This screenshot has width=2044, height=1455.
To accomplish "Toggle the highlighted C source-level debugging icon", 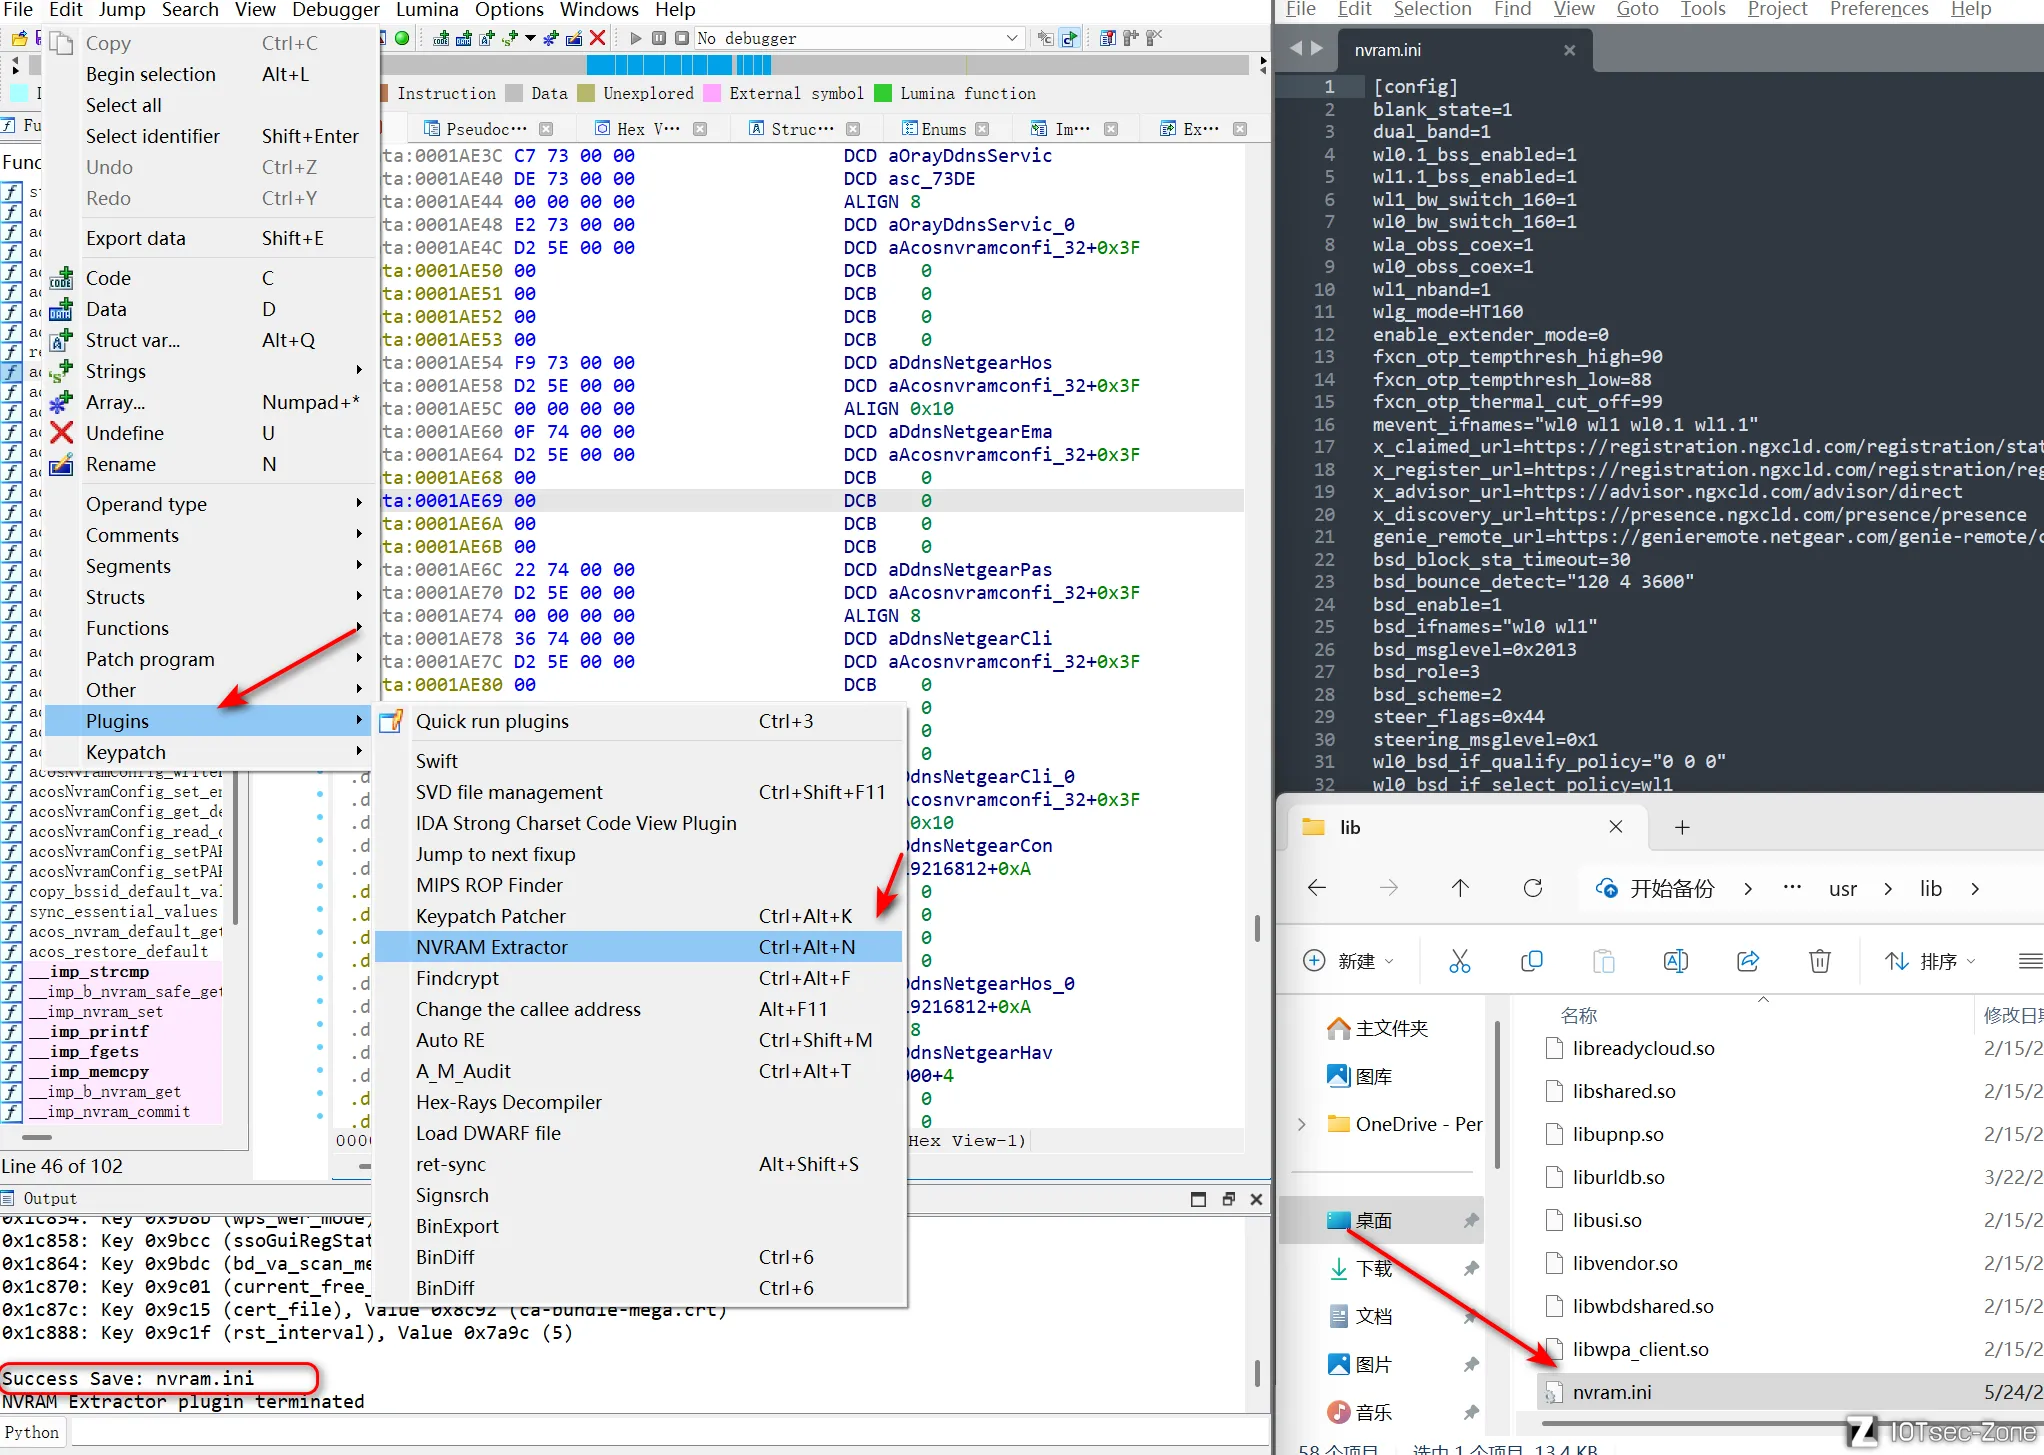I will pyautogui.click(x=1070, y=39).
